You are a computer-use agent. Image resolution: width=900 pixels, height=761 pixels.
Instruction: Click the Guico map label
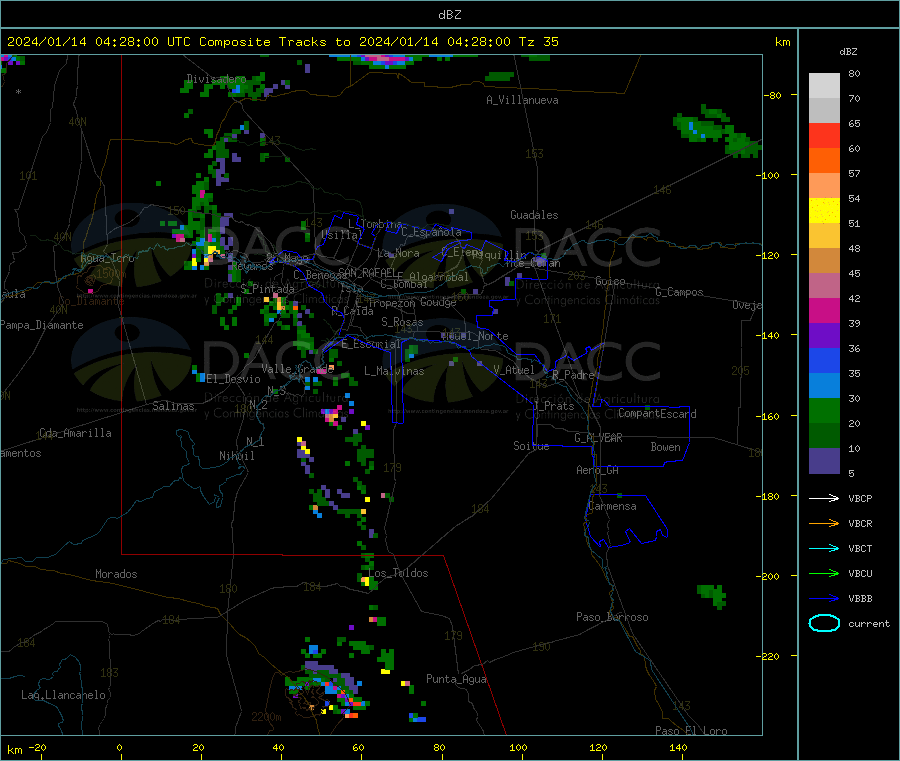[x=610, y=281]
